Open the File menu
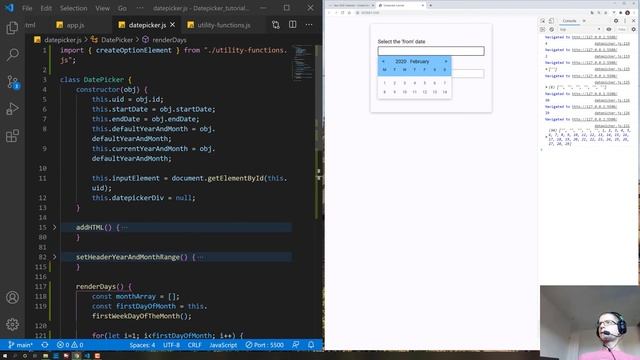640x360 pixels. (27, 8)
